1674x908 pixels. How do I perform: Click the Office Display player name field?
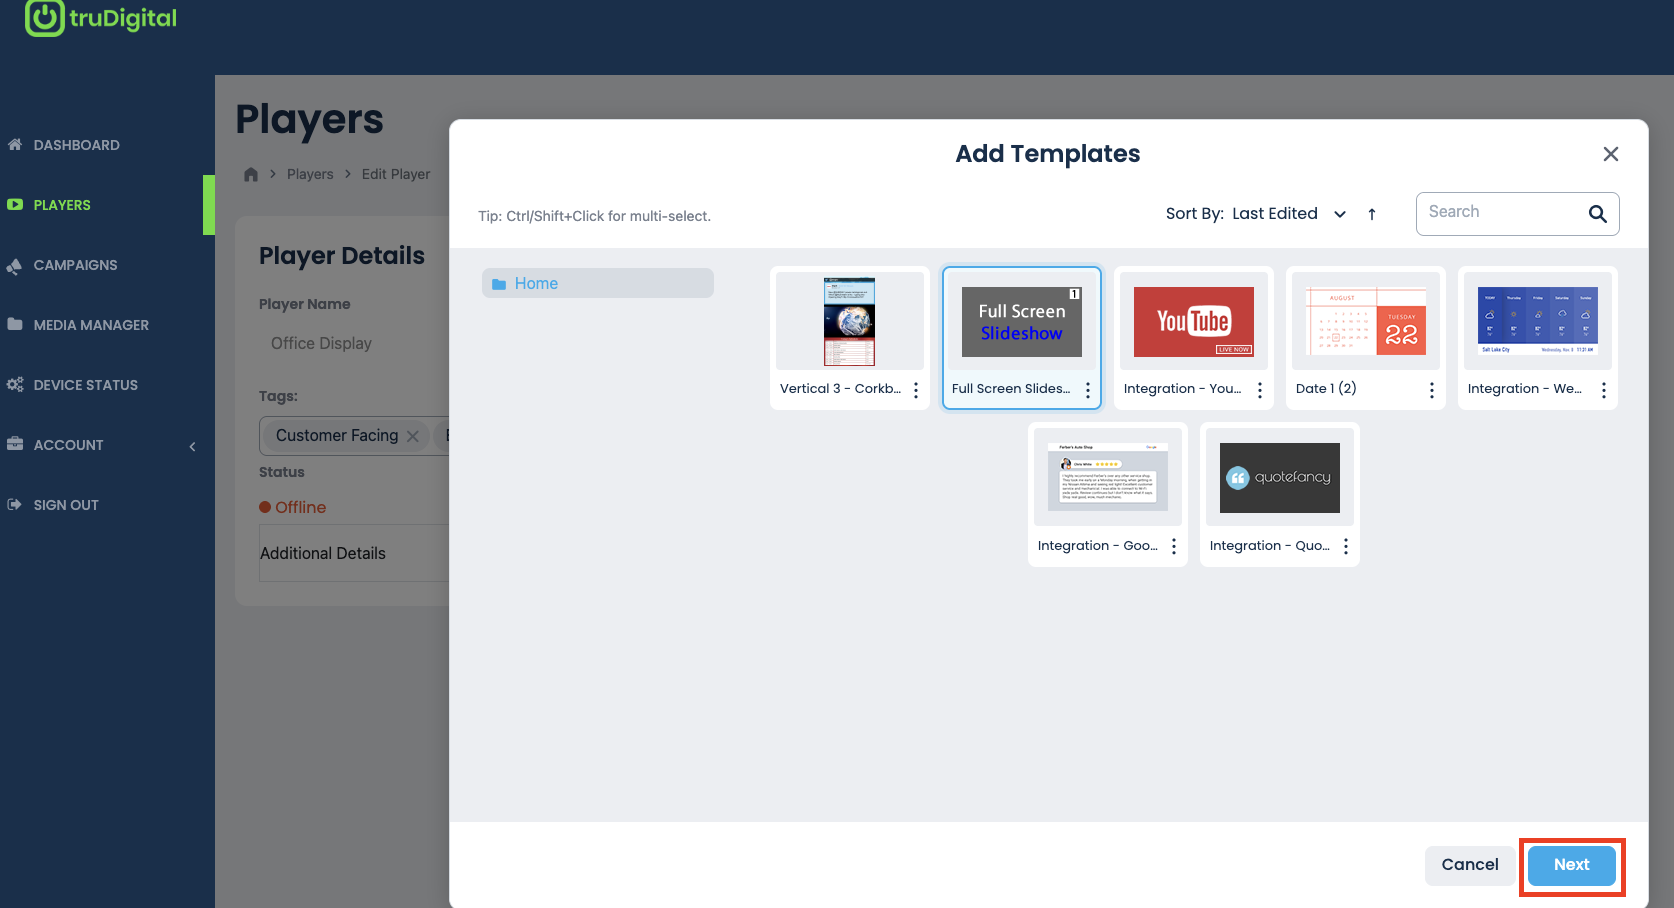coord(355,343)
